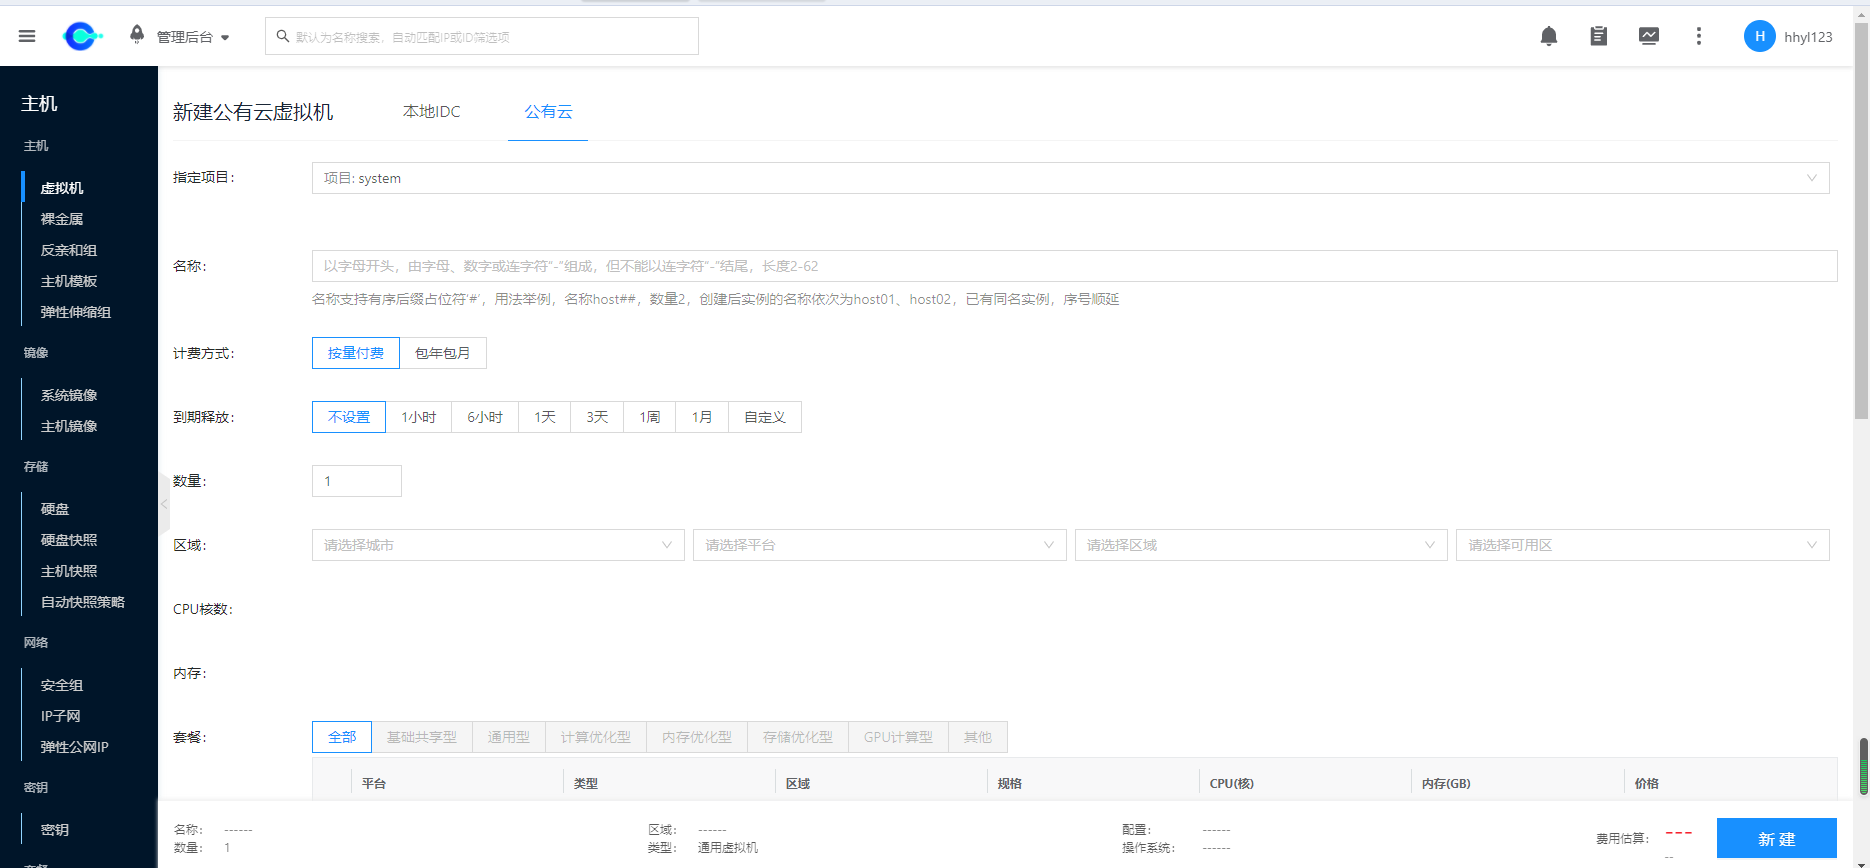This screenshot has width=1870, height=868.
Task: Open the 指定项目 project dropdown
Action: click(x=1070, y=178)
